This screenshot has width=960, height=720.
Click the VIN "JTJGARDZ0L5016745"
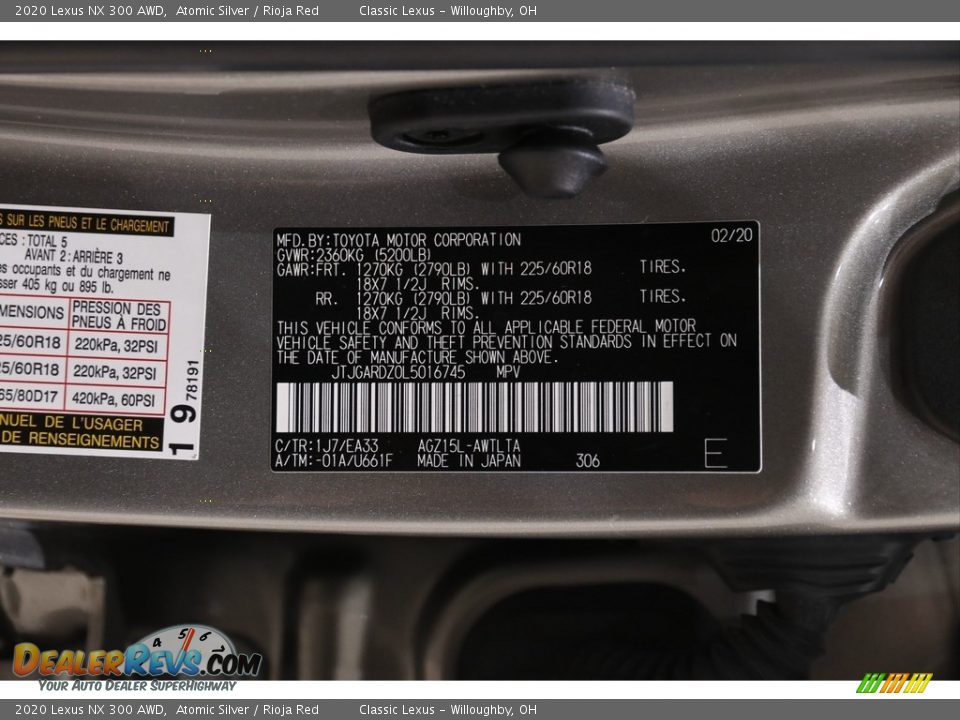(399, 372)
